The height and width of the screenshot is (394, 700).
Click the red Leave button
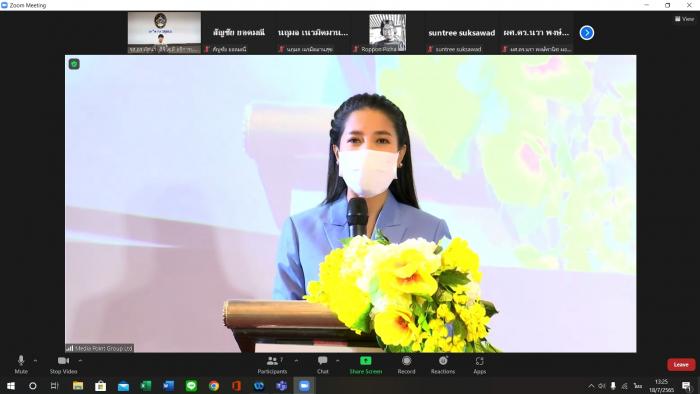pos(681,365)
